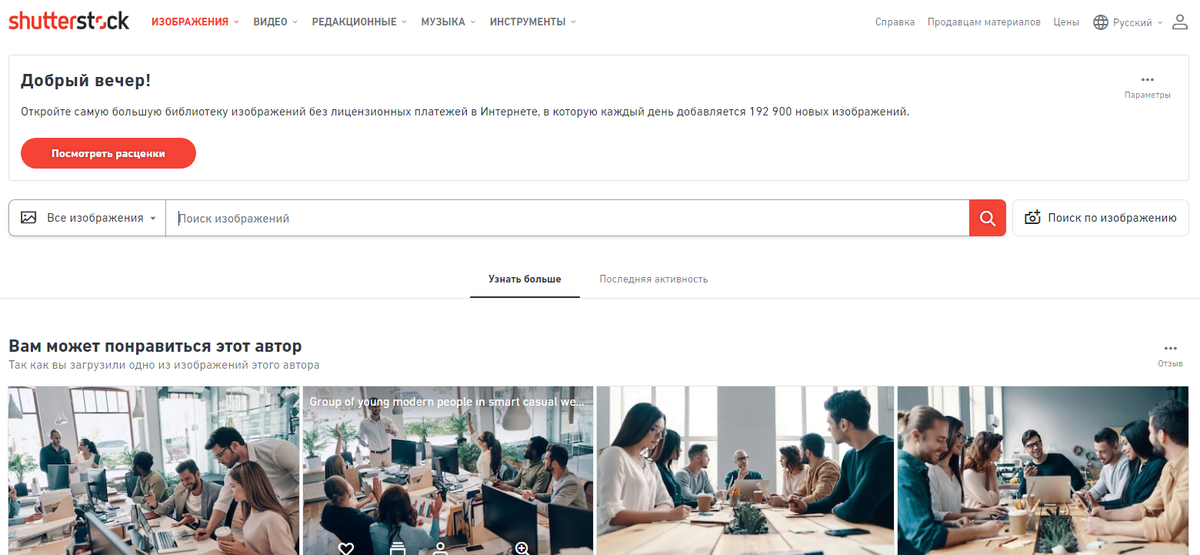Screen dimensions: 1200x555
Task: Click the heart favorite icon on thumbnail
Action: tap(346, 548)
